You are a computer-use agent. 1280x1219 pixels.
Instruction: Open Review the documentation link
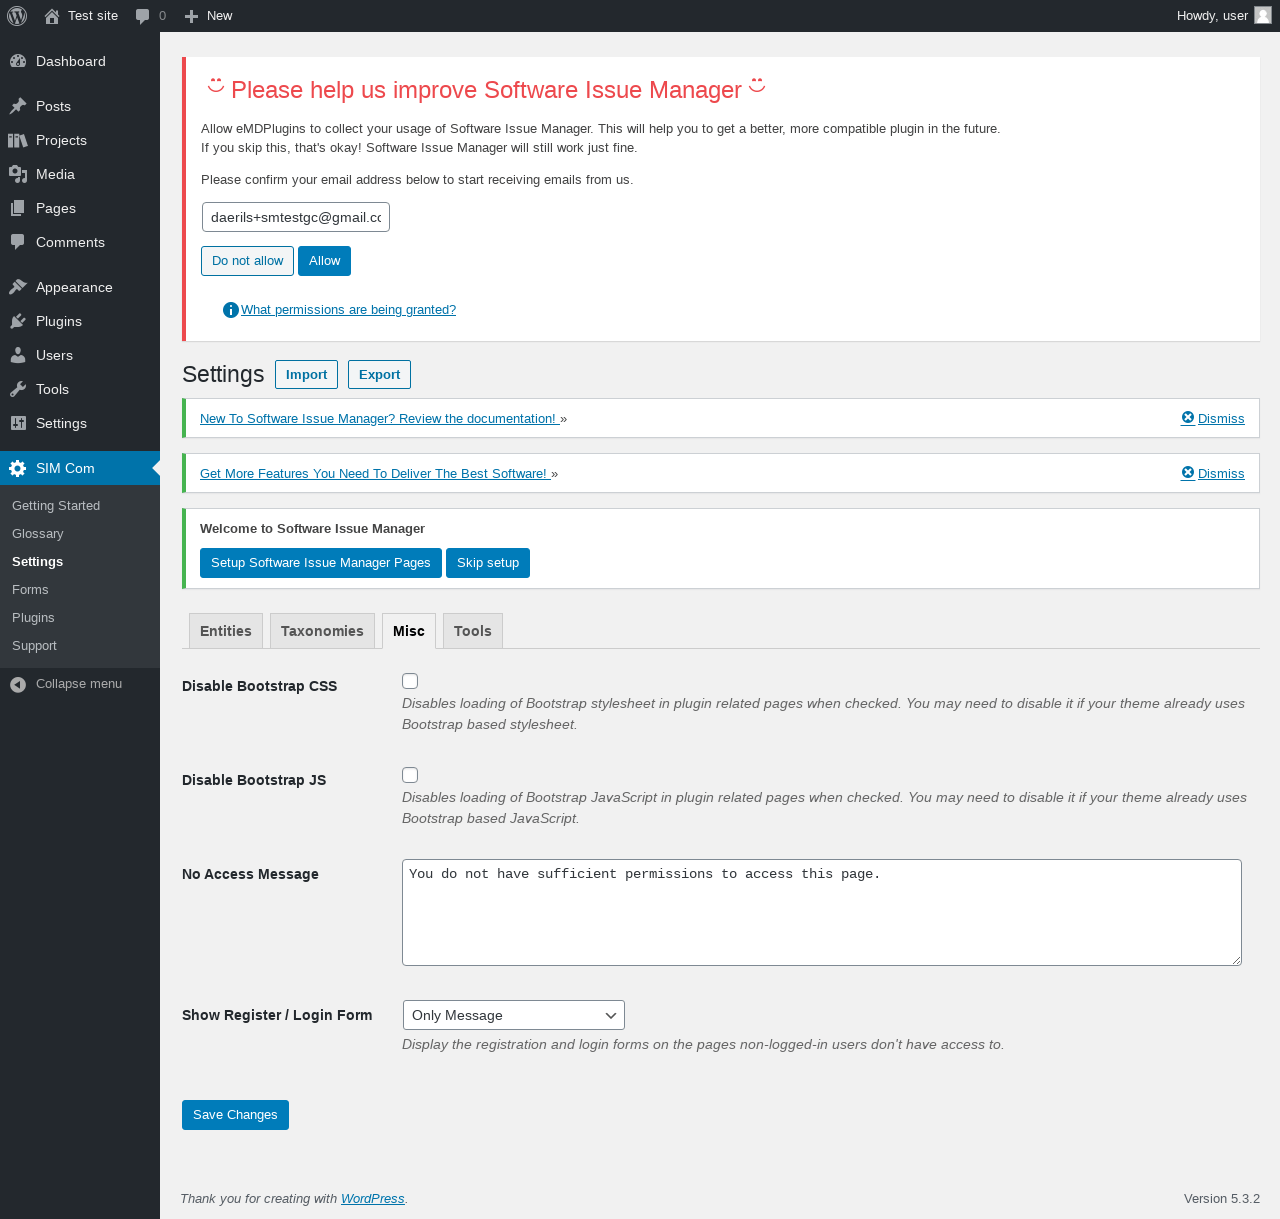379,419
